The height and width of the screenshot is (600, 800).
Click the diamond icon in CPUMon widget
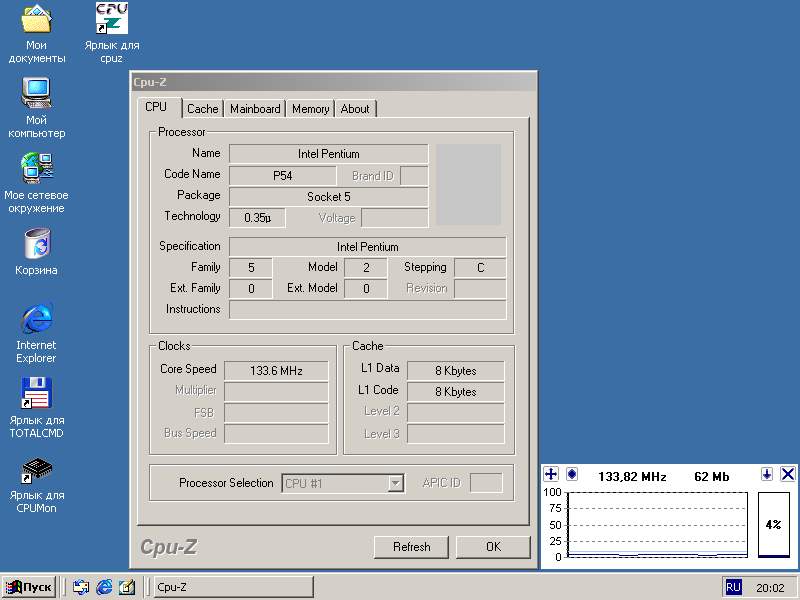pyautogui.click(x=572, y=474)
